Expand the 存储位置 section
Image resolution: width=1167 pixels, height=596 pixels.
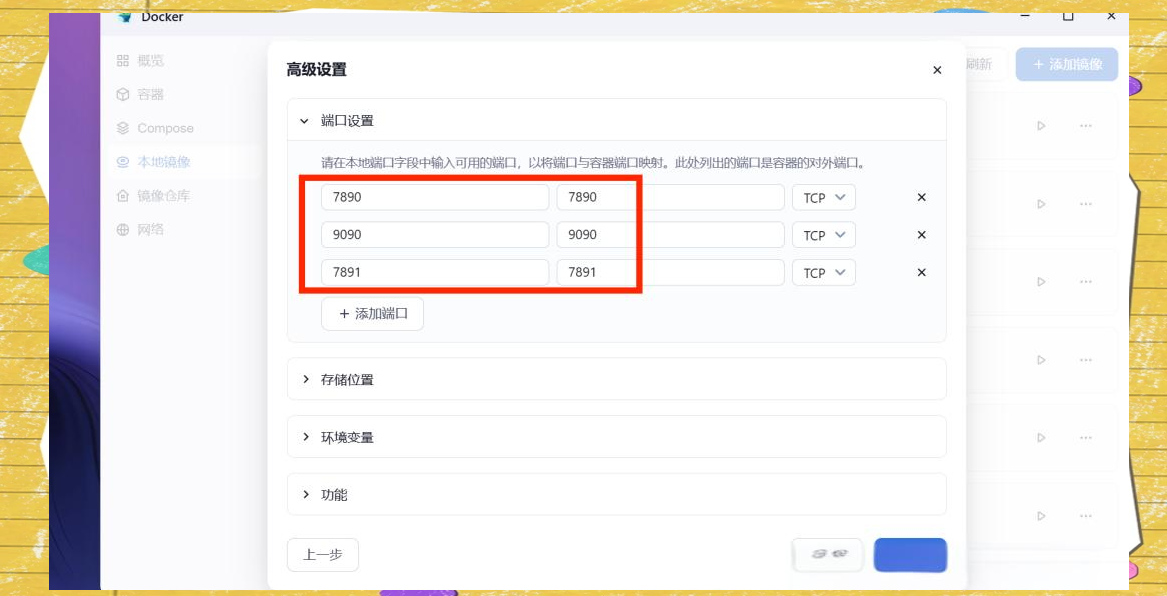(x=306, y=380)
